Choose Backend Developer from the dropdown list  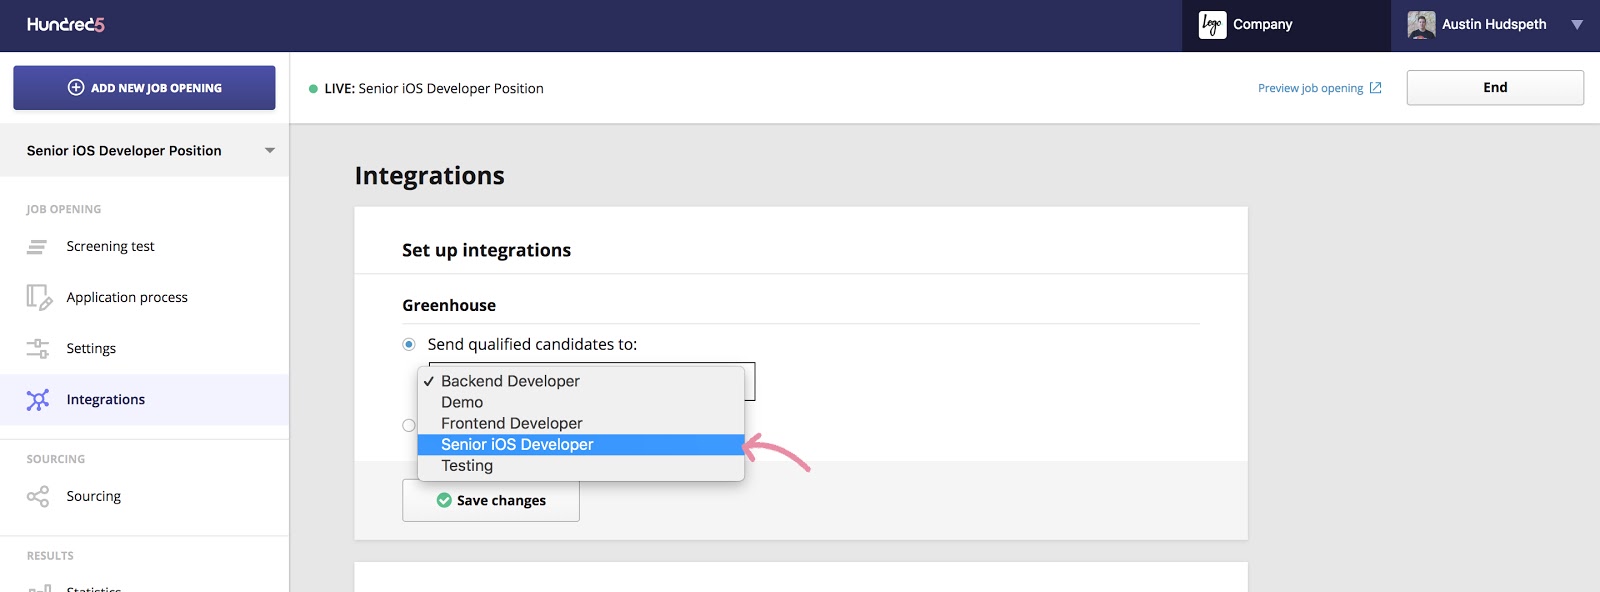pyautogui.click(x=581, y=381)
